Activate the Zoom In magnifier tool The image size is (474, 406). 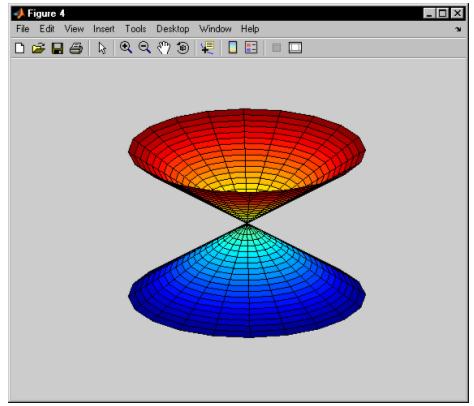pos(126,48)
